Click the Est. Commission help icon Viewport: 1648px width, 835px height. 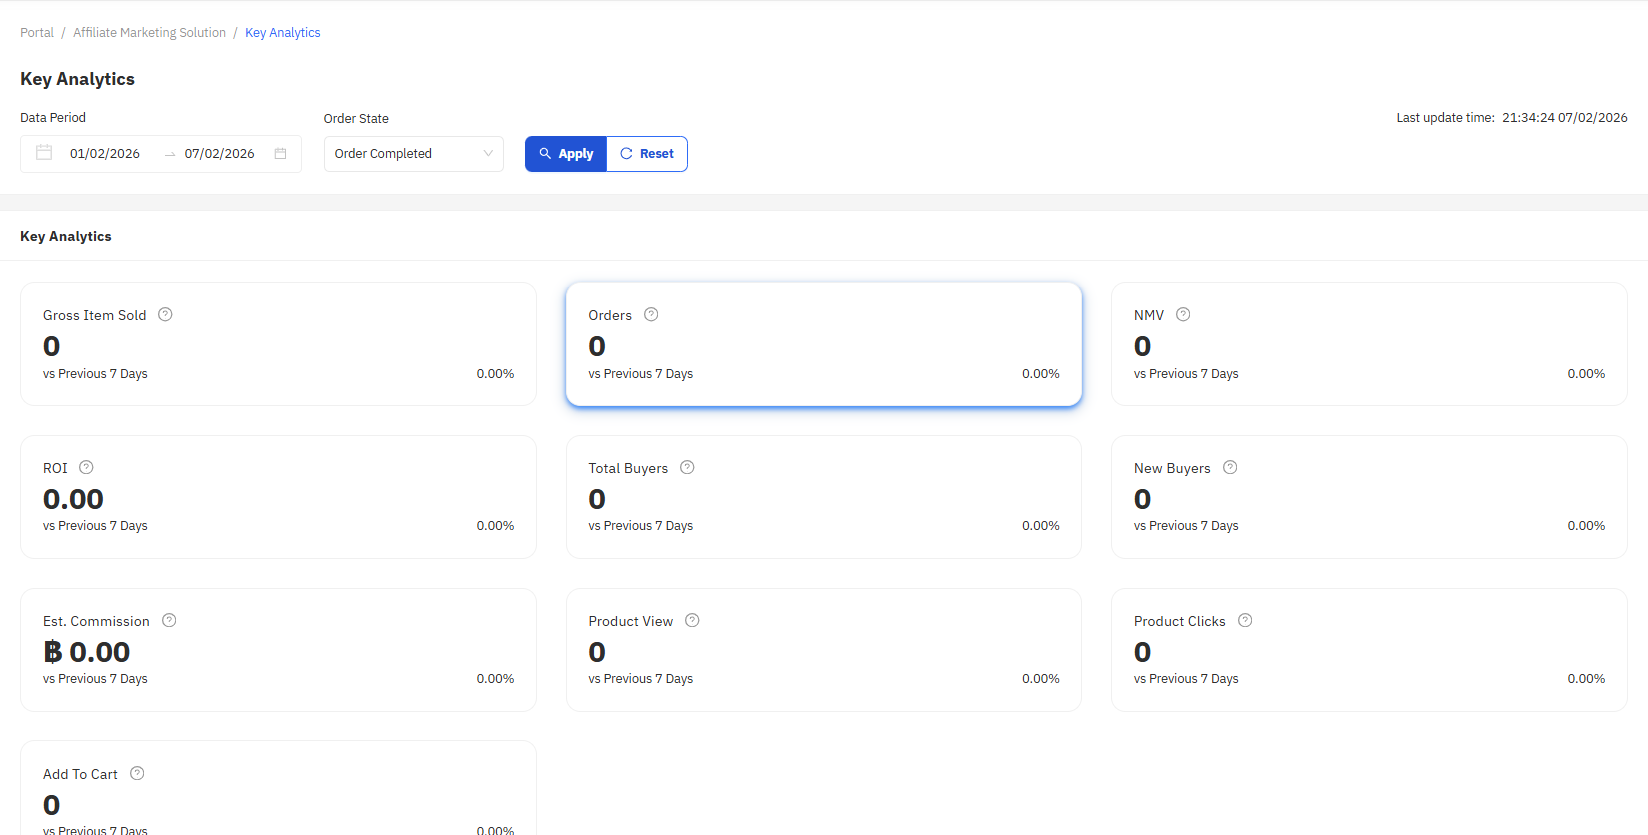(x=169, y=620)
